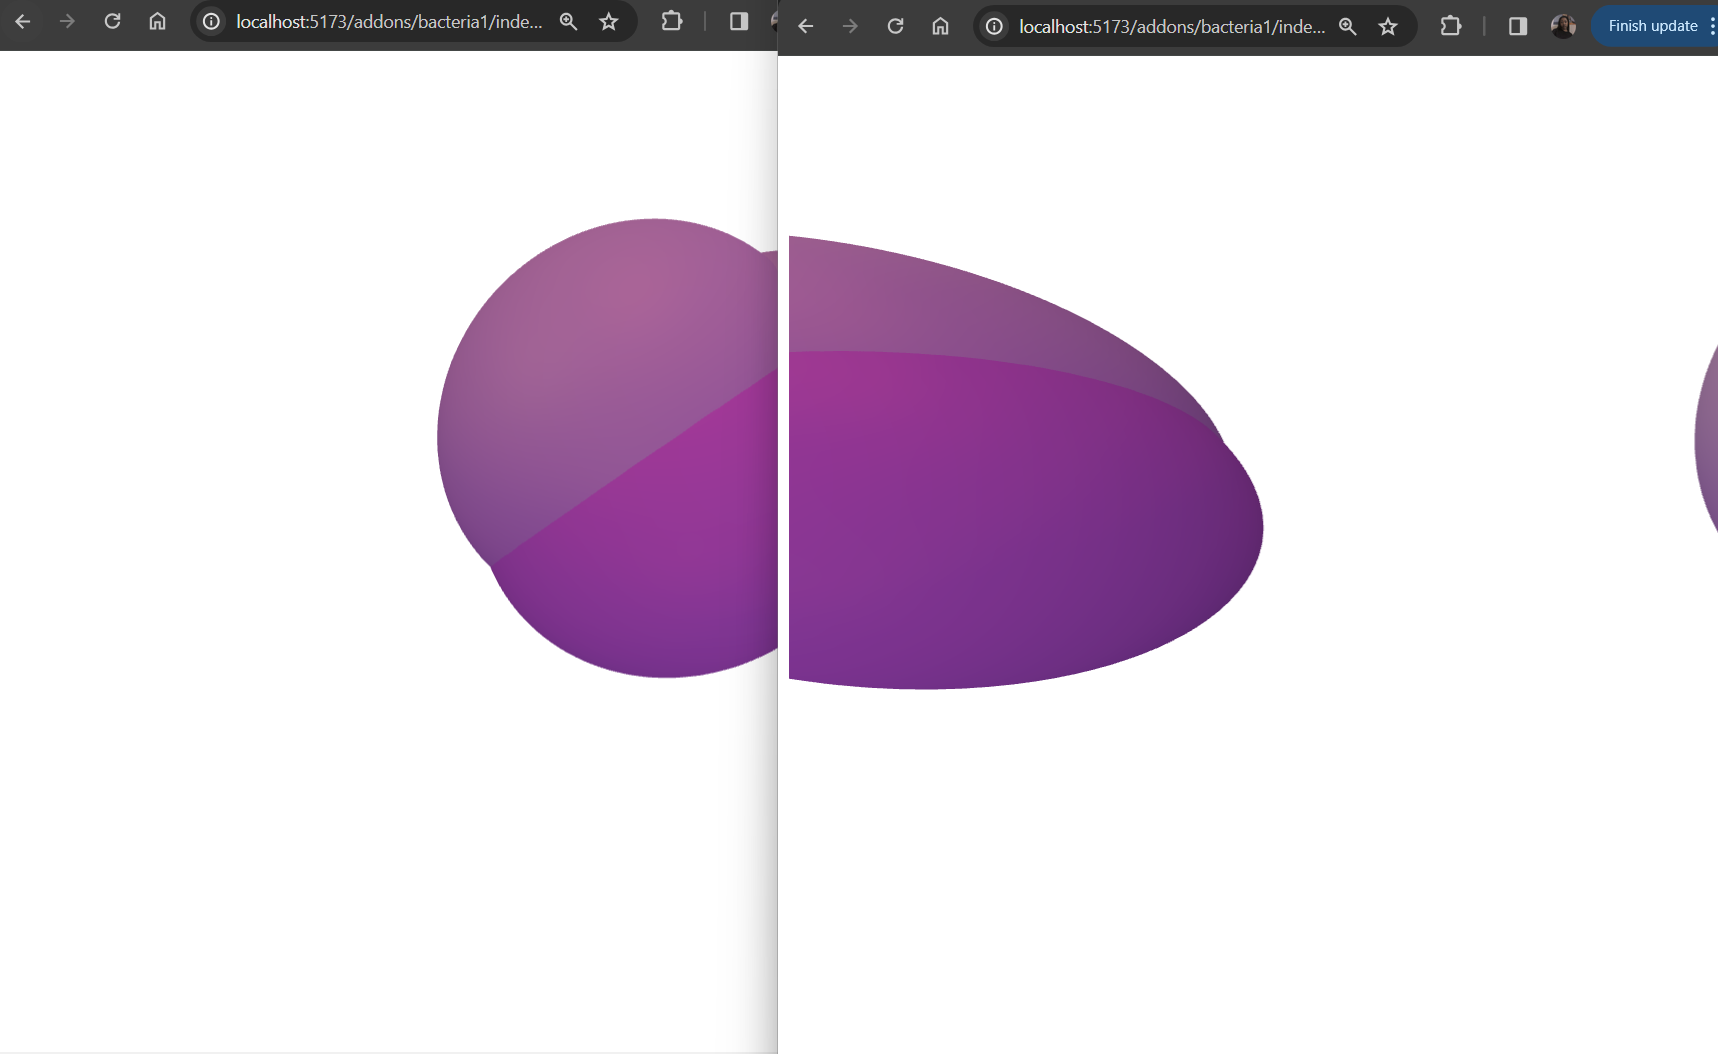Click the left window's address bar URL
This screenshot has height=1054, width=1718.
tap(389, 21)
